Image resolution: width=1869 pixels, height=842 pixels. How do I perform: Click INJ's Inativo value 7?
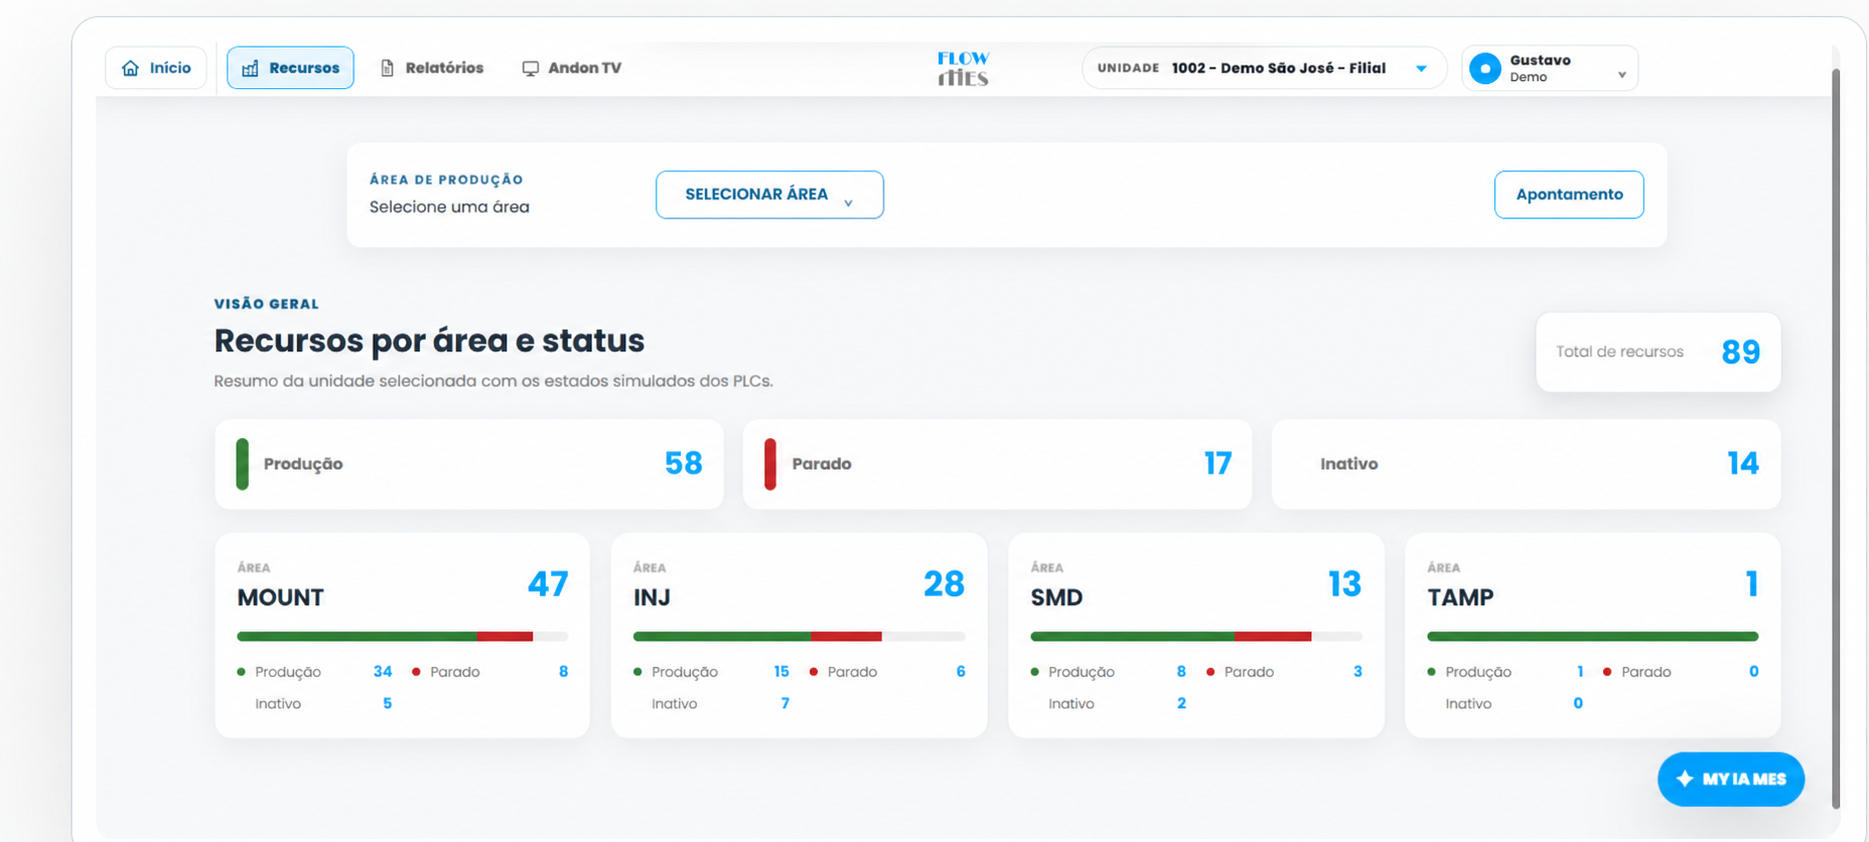785,704
